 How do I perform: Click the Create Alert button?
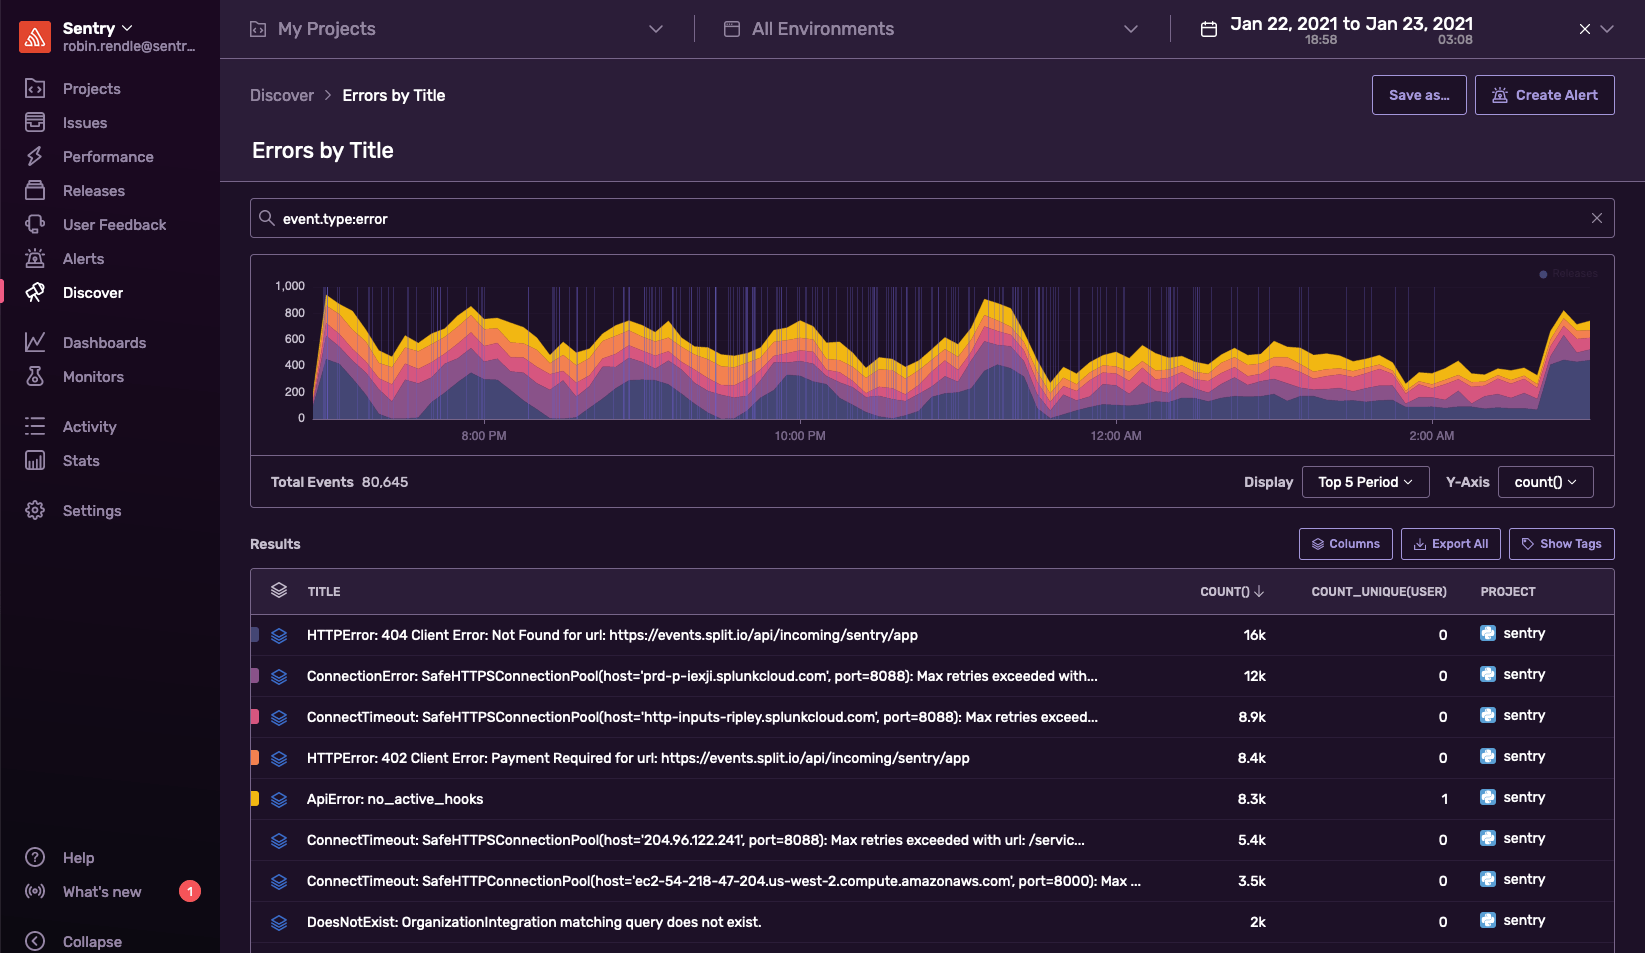(x=1544, y=95)
